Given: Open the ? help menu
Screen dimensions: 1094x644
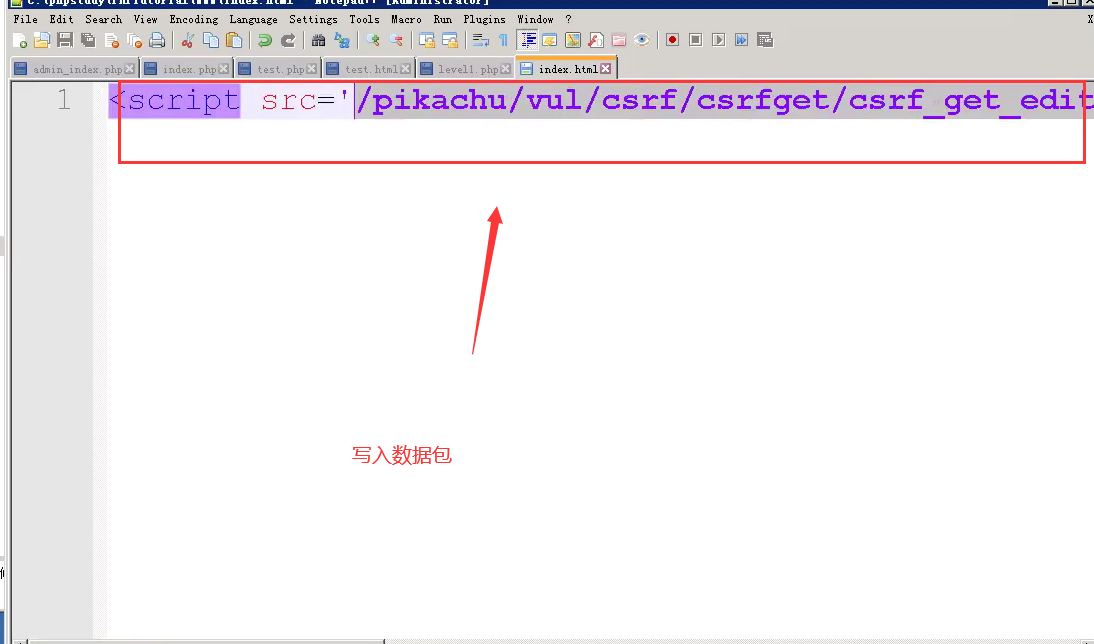Looking at the screenshot, I should click(x=569, y=20).
